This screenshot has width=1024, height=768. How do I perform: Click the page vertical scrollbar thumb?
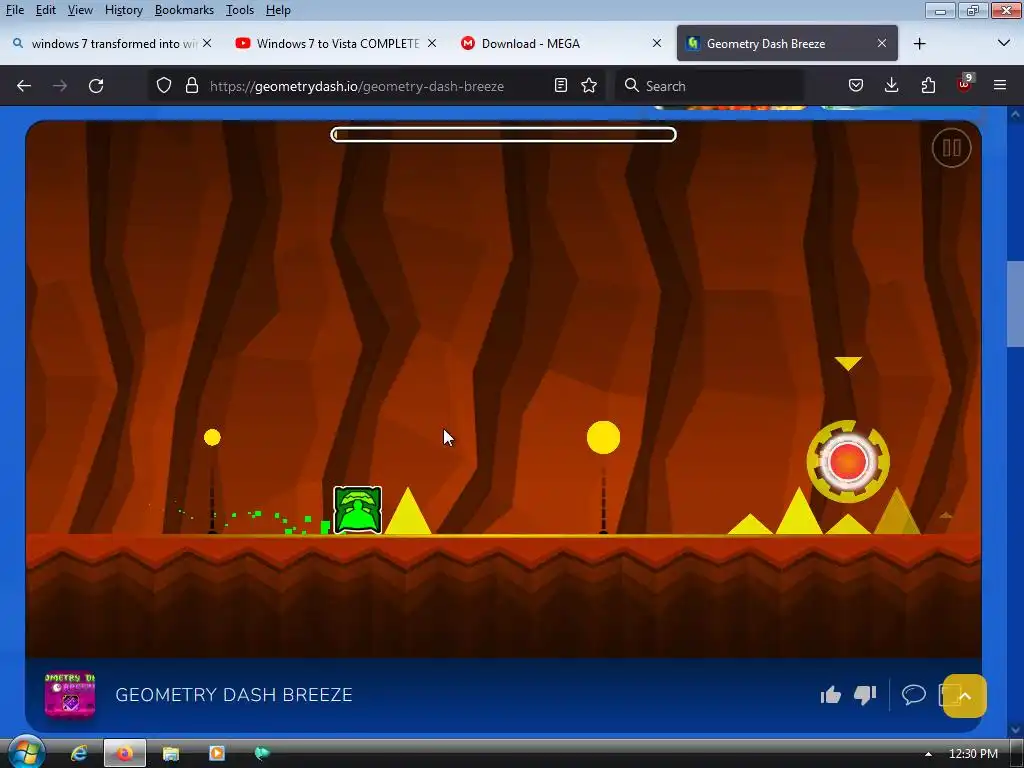pyautogui.click(x=1016, y=304)
